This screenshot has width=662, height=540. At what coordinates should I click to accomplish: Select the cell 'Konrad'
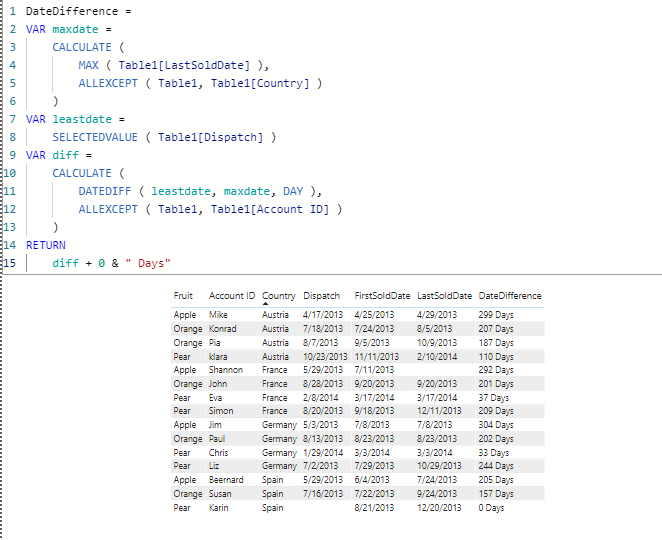(222, 328)
